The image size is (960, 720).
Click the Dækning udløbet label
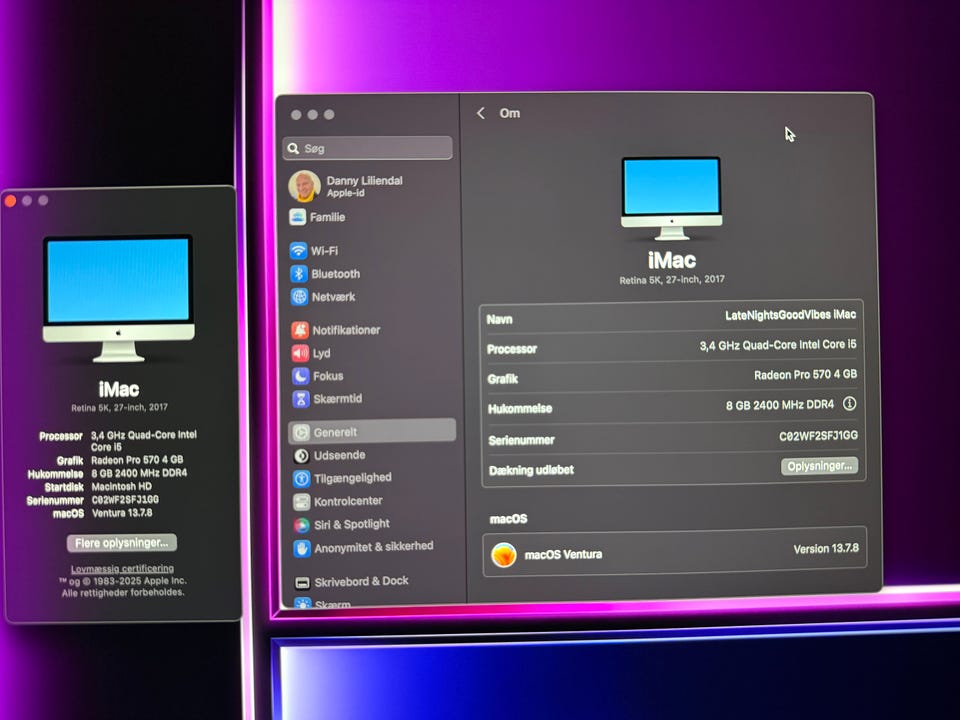coord(531,470)
